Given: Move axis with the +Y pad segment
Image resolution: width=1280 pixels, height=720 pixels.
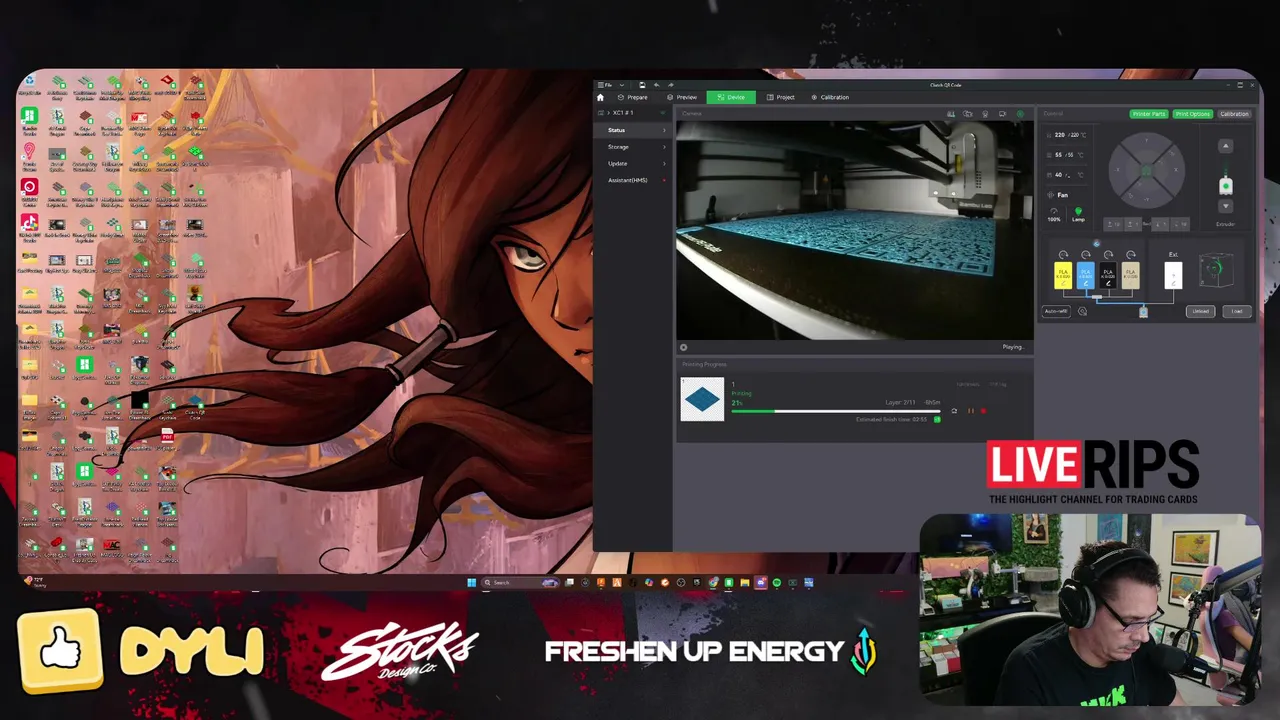Looking at the screenshot, I should tap(1146, 142).
